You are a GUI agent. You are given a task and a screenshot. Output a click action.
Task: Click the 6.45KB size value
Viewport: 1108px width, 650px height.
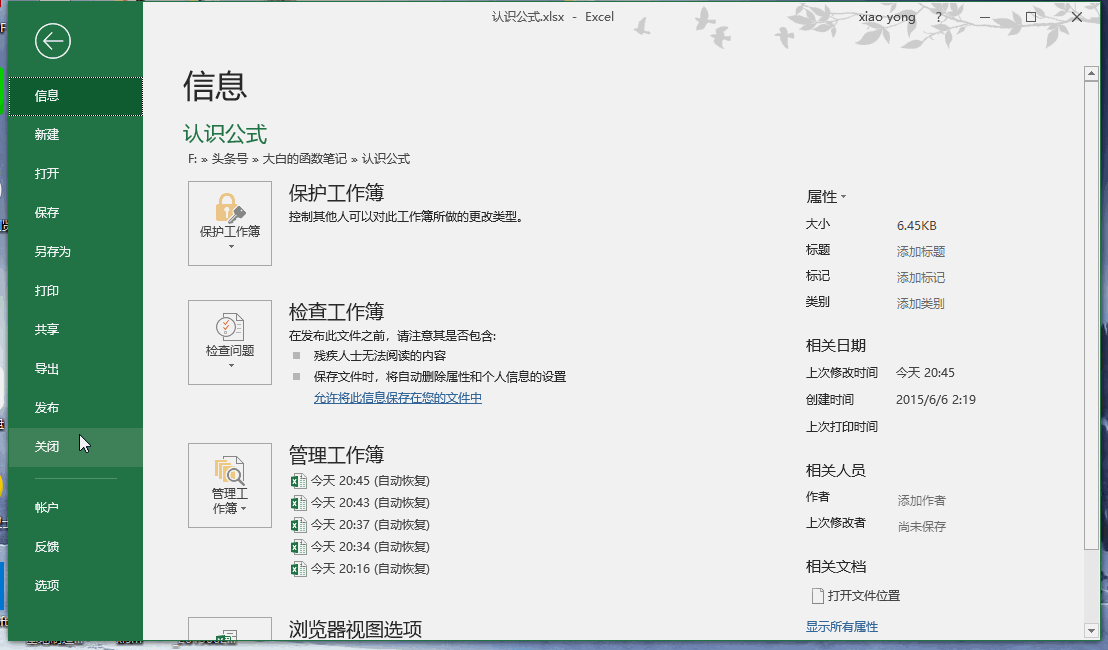tap(917, 226)
